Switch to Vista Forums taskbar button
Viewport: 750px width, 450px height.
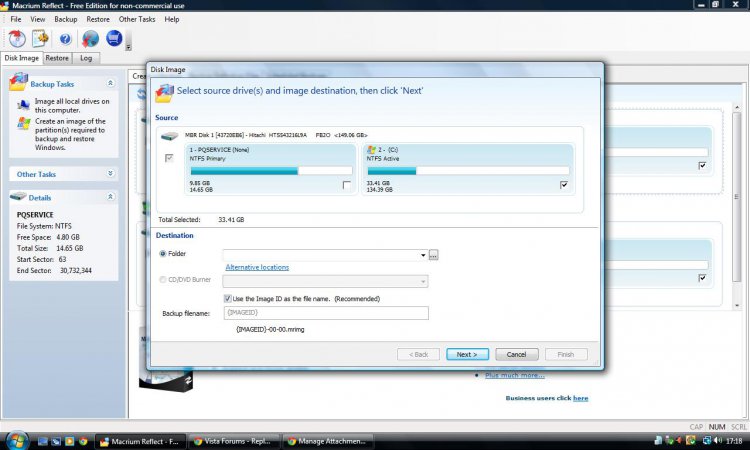232,441
